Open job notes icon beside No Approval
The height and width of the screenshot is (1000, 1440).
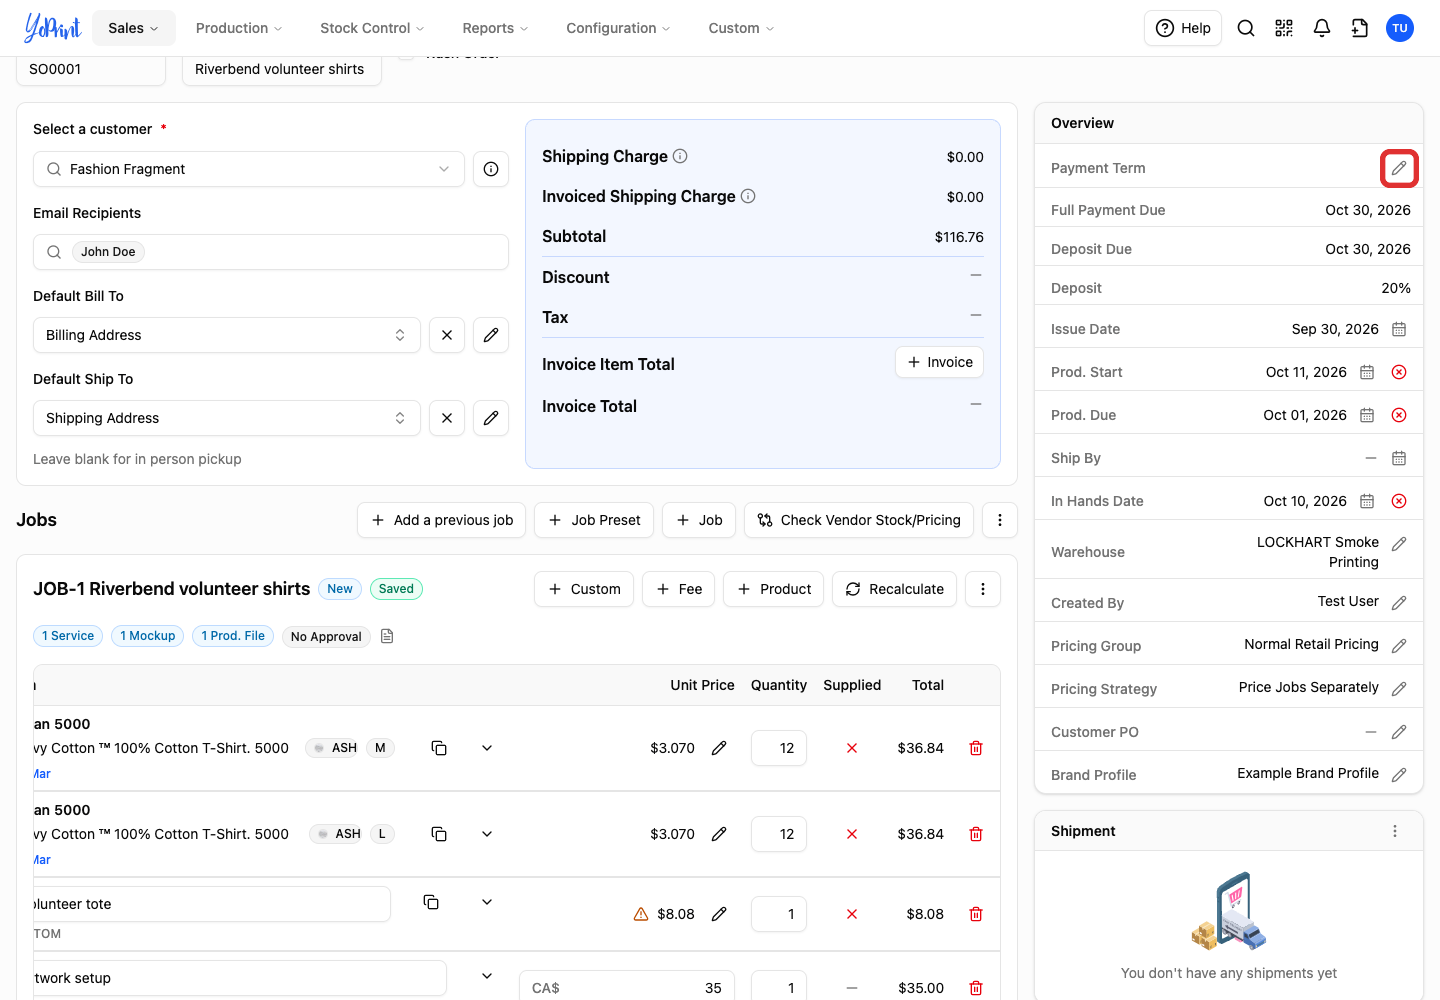(387, 636)
